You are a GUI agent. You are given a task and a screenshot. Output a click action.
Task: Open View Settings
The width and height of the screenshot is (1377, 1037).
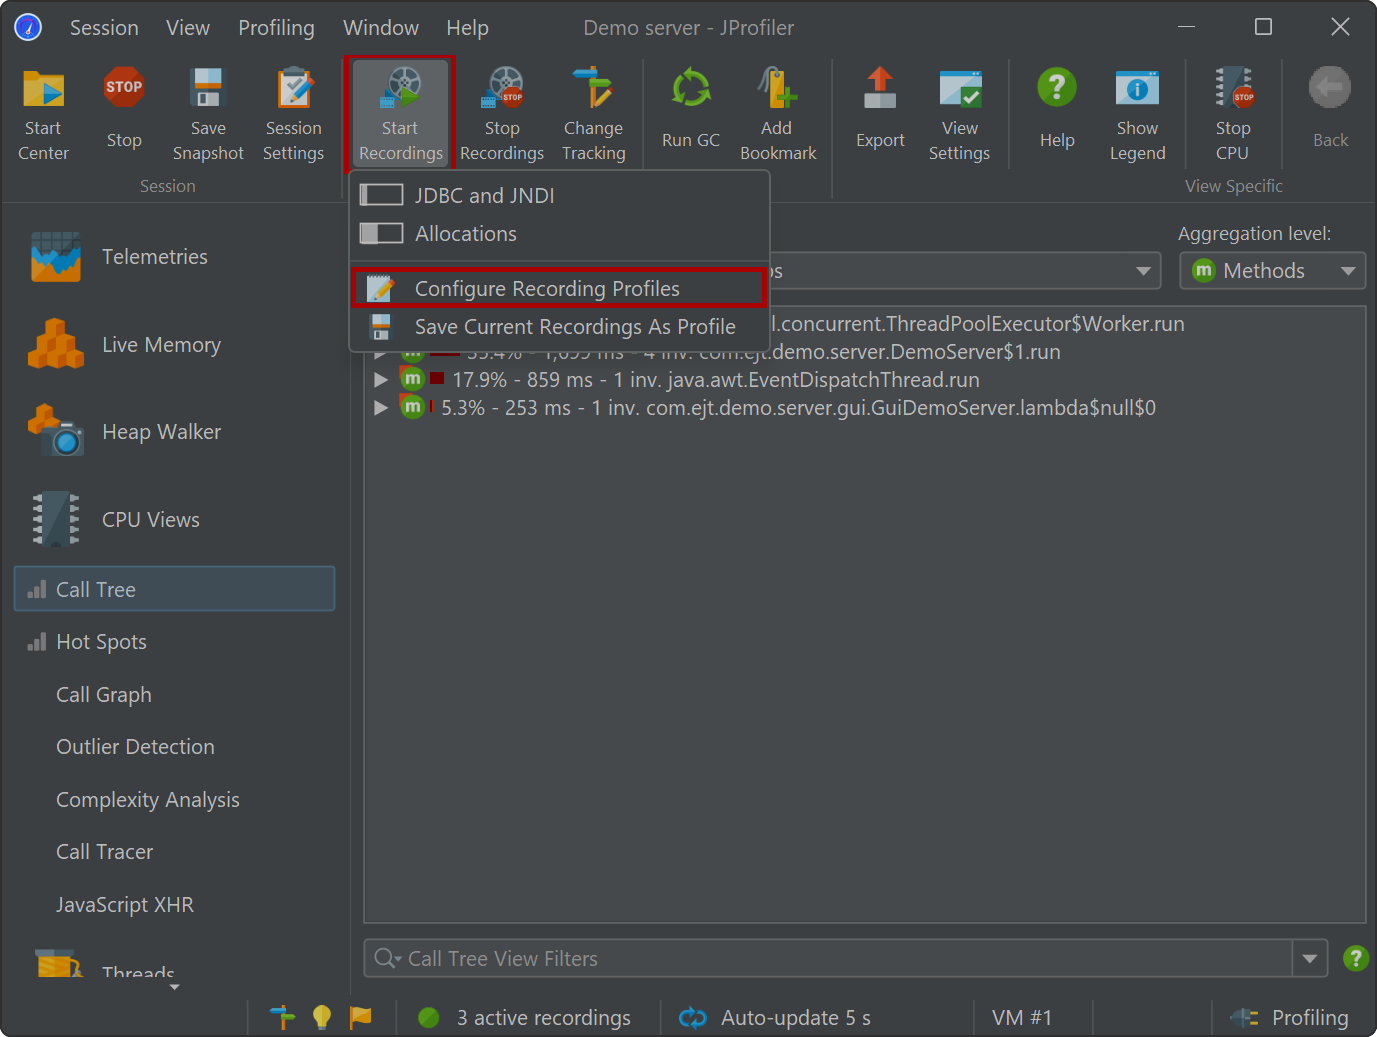pos(959,115)
